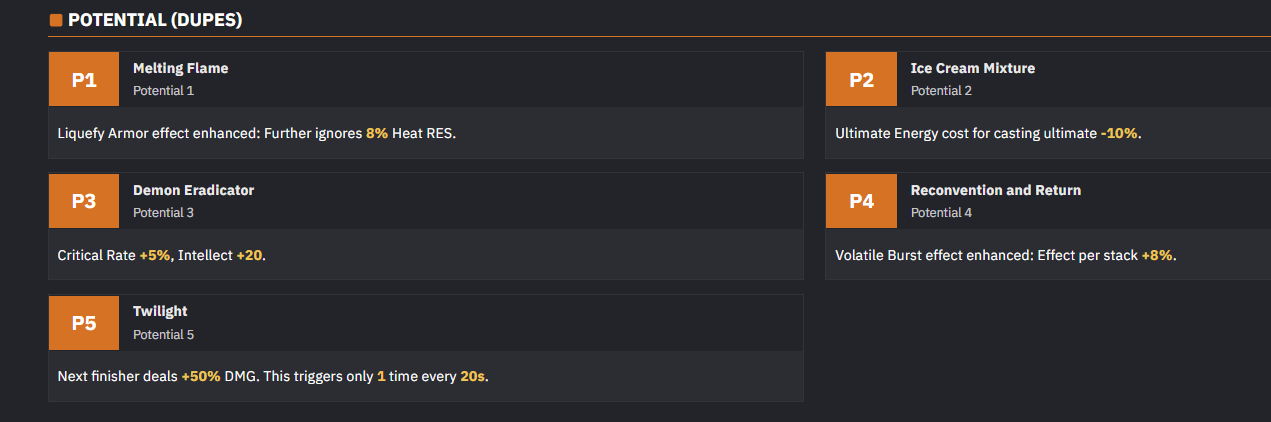Click the +8% effect per stack value

(1157, 255)
